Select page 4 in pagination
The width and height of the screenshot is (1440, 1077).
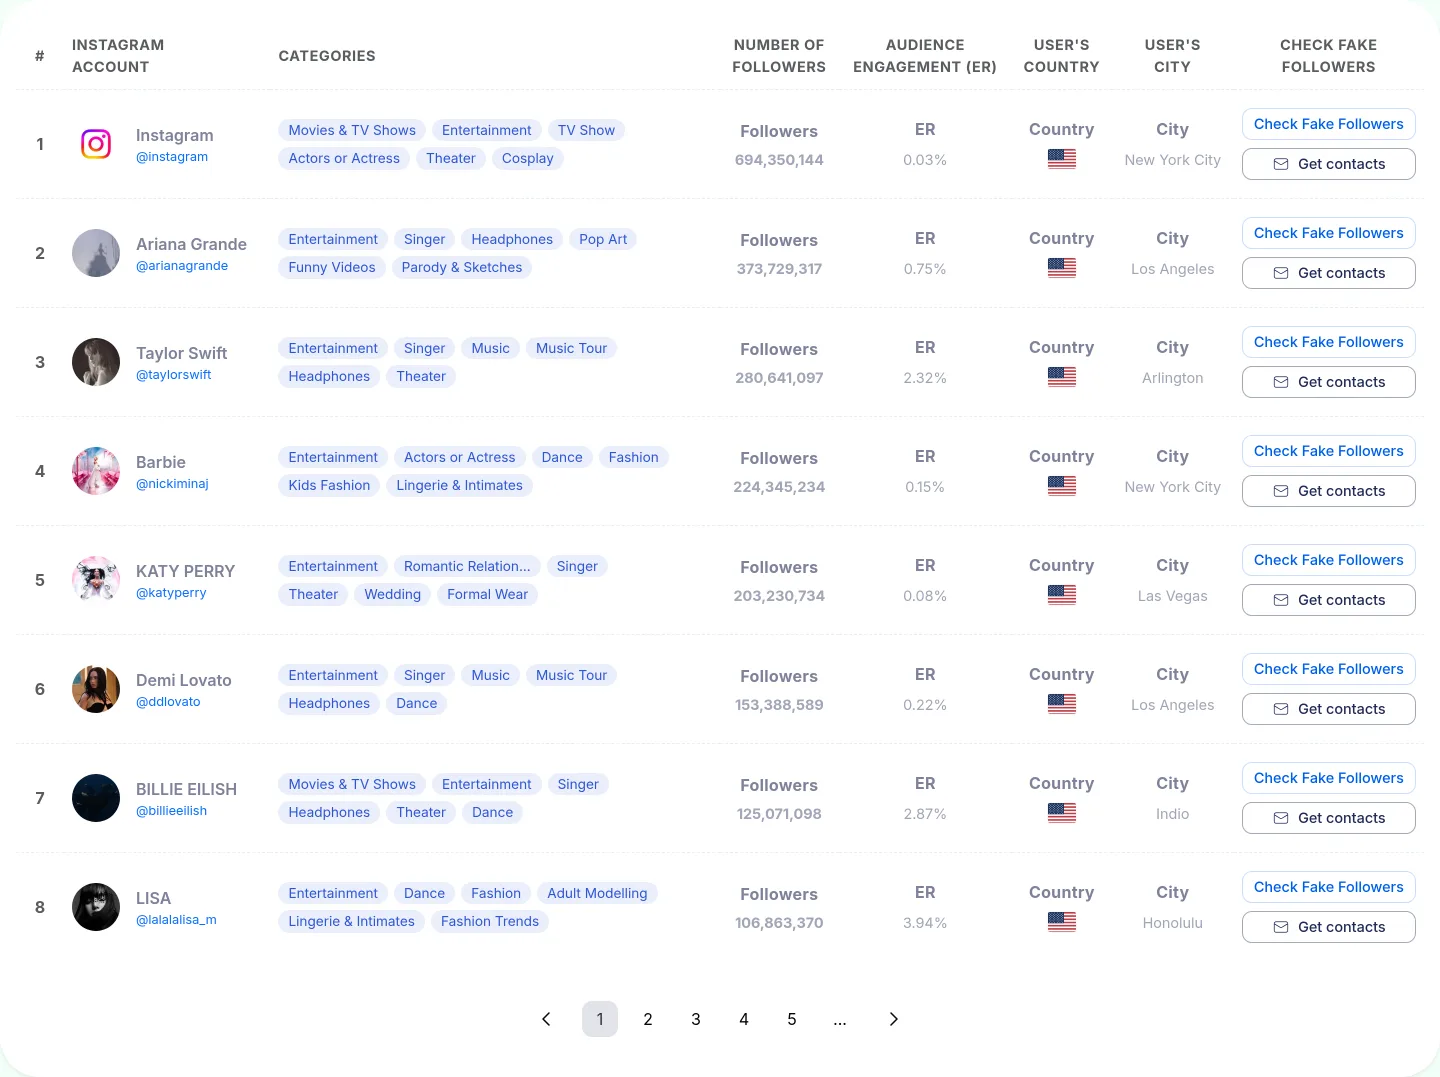click(x=744, y=1019)
